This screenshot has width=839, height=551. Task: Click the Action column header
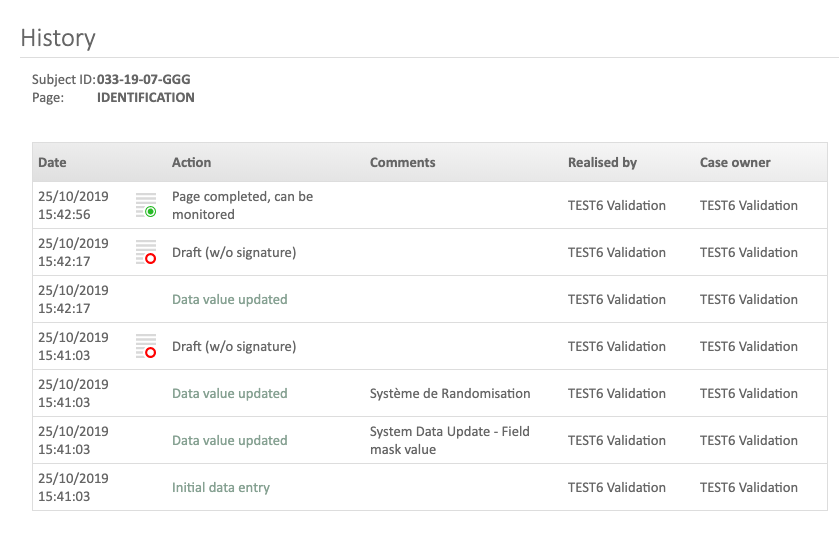pos(191,162)
